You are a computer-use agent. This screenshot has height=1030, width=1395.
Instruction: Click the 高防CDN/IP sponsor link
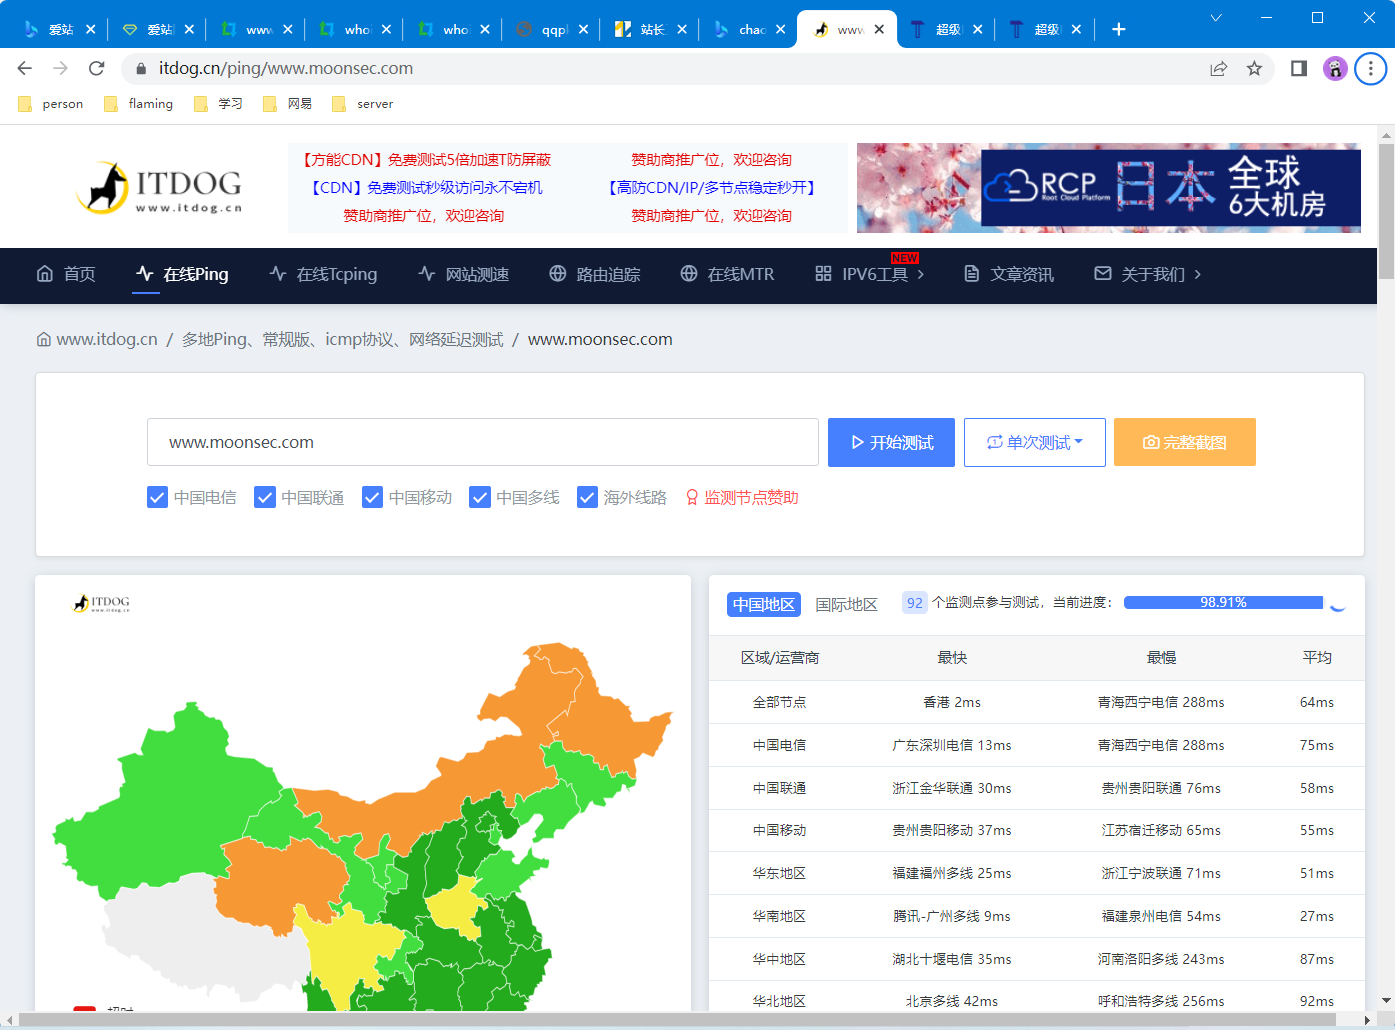click(x=712, y=187)
